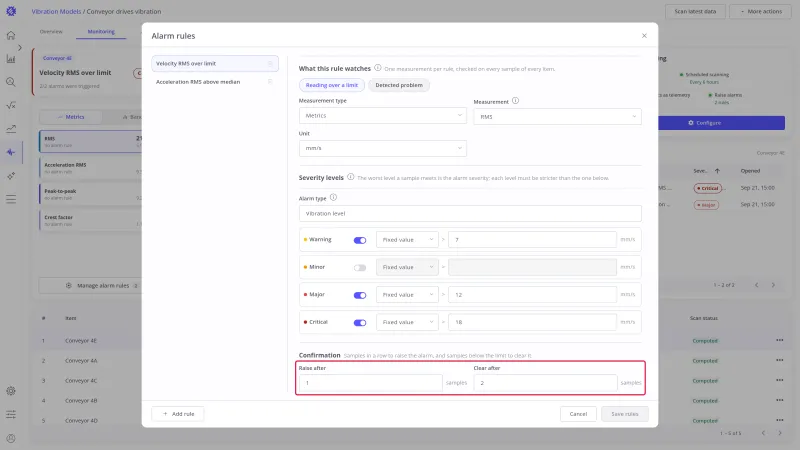Click the Raise after samples field
Screen dimensions: 800x450
click(x=370, y=383)
